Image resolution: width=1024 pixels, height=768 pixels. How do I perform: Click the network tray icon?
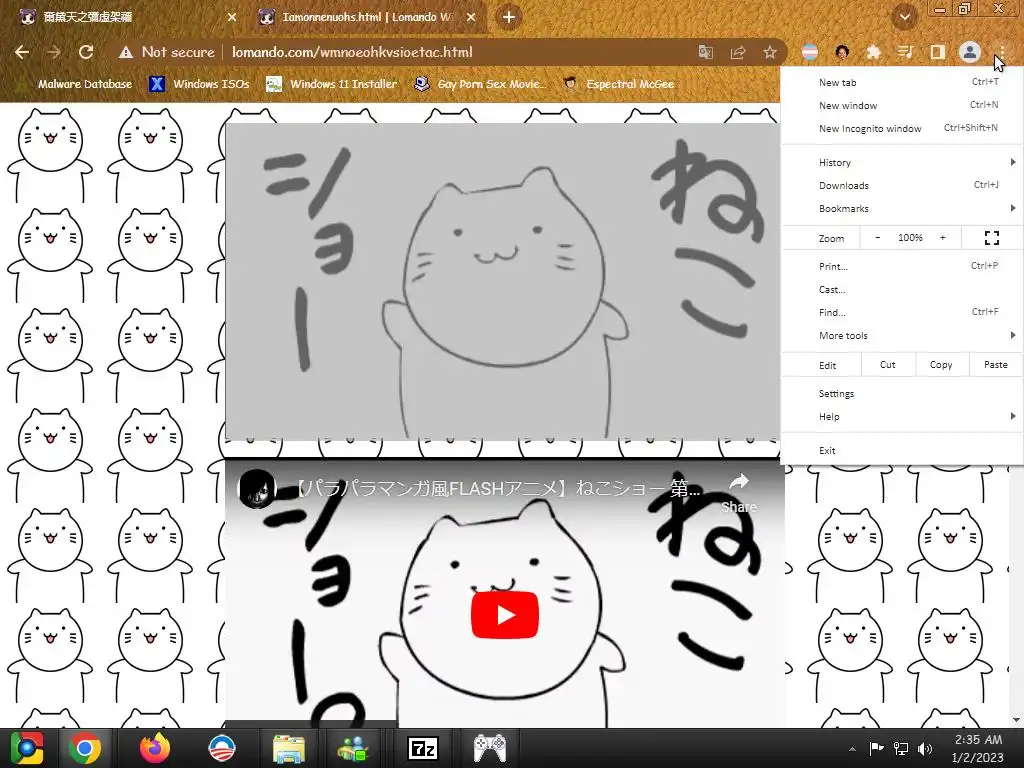901,748
